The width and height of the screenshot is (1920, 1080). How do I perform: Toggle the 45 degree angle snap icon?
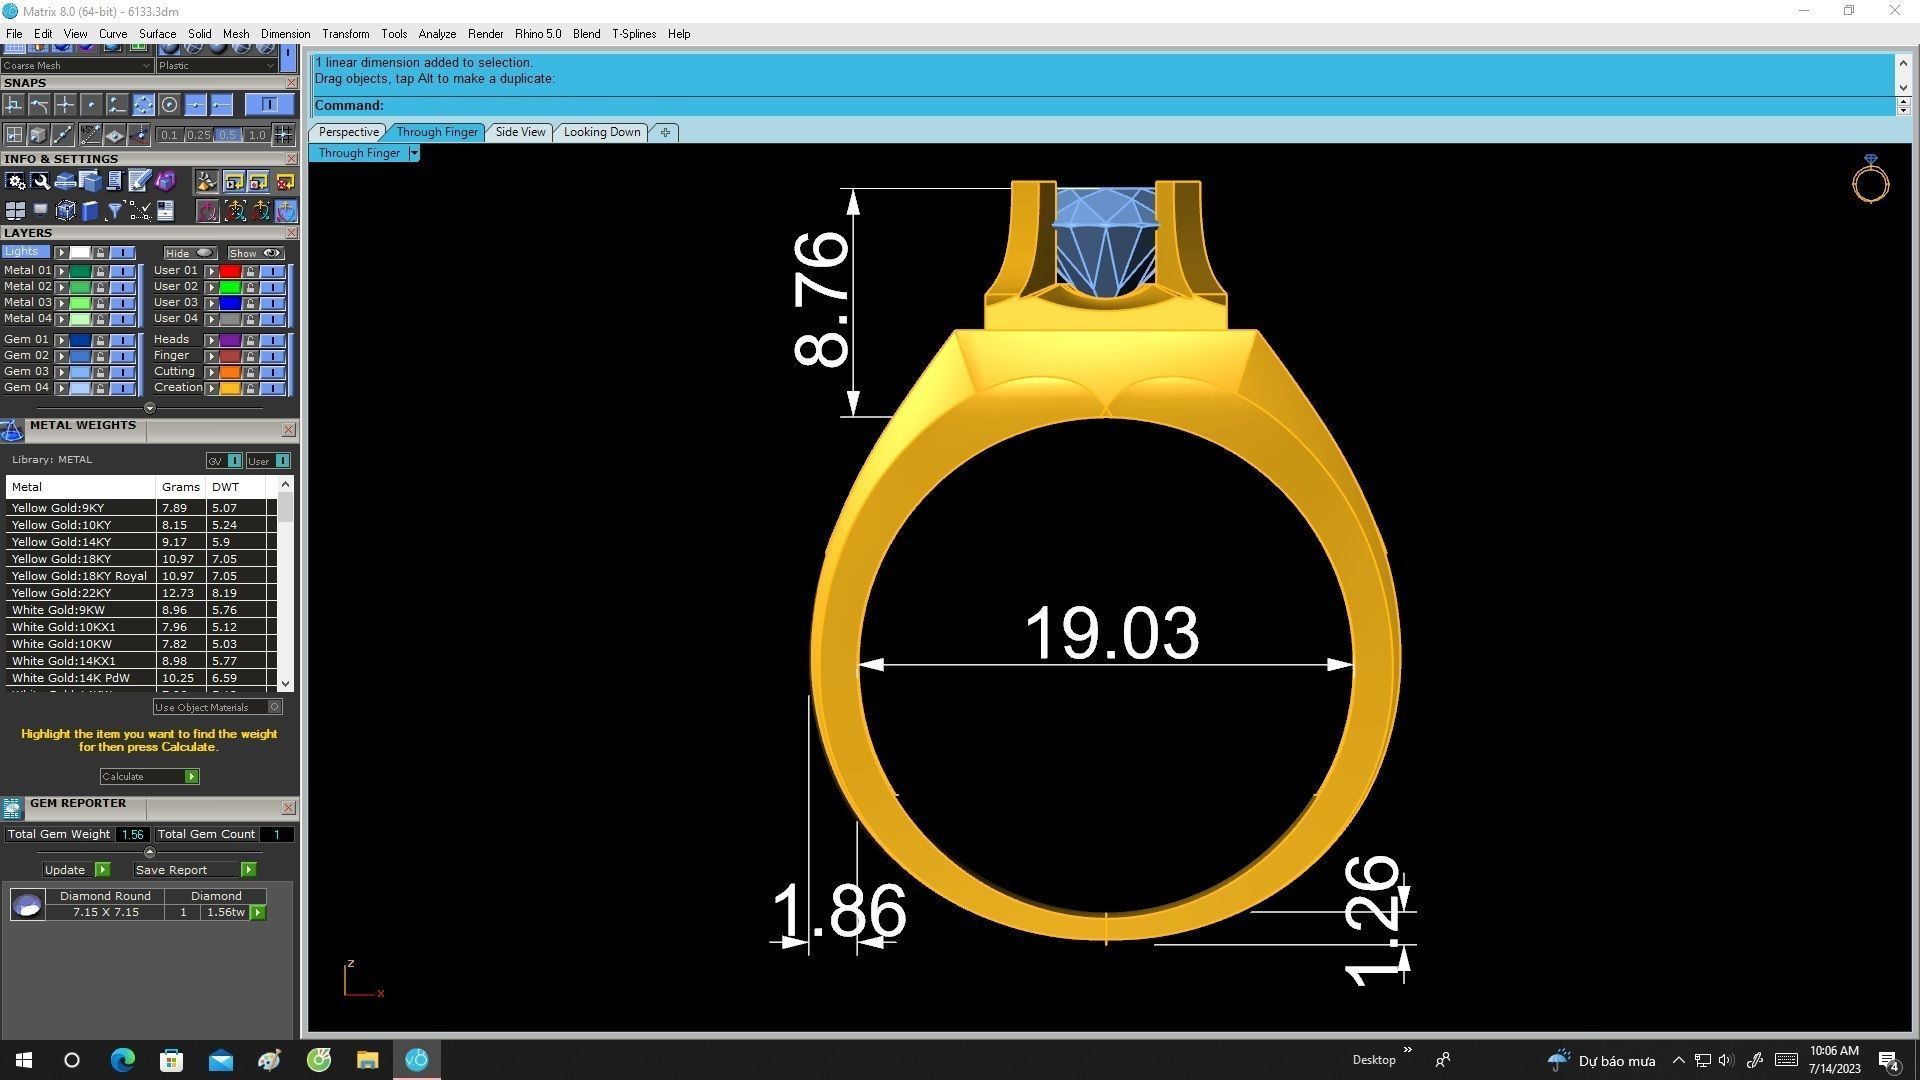pyautogui.click(x=91, y=134)
